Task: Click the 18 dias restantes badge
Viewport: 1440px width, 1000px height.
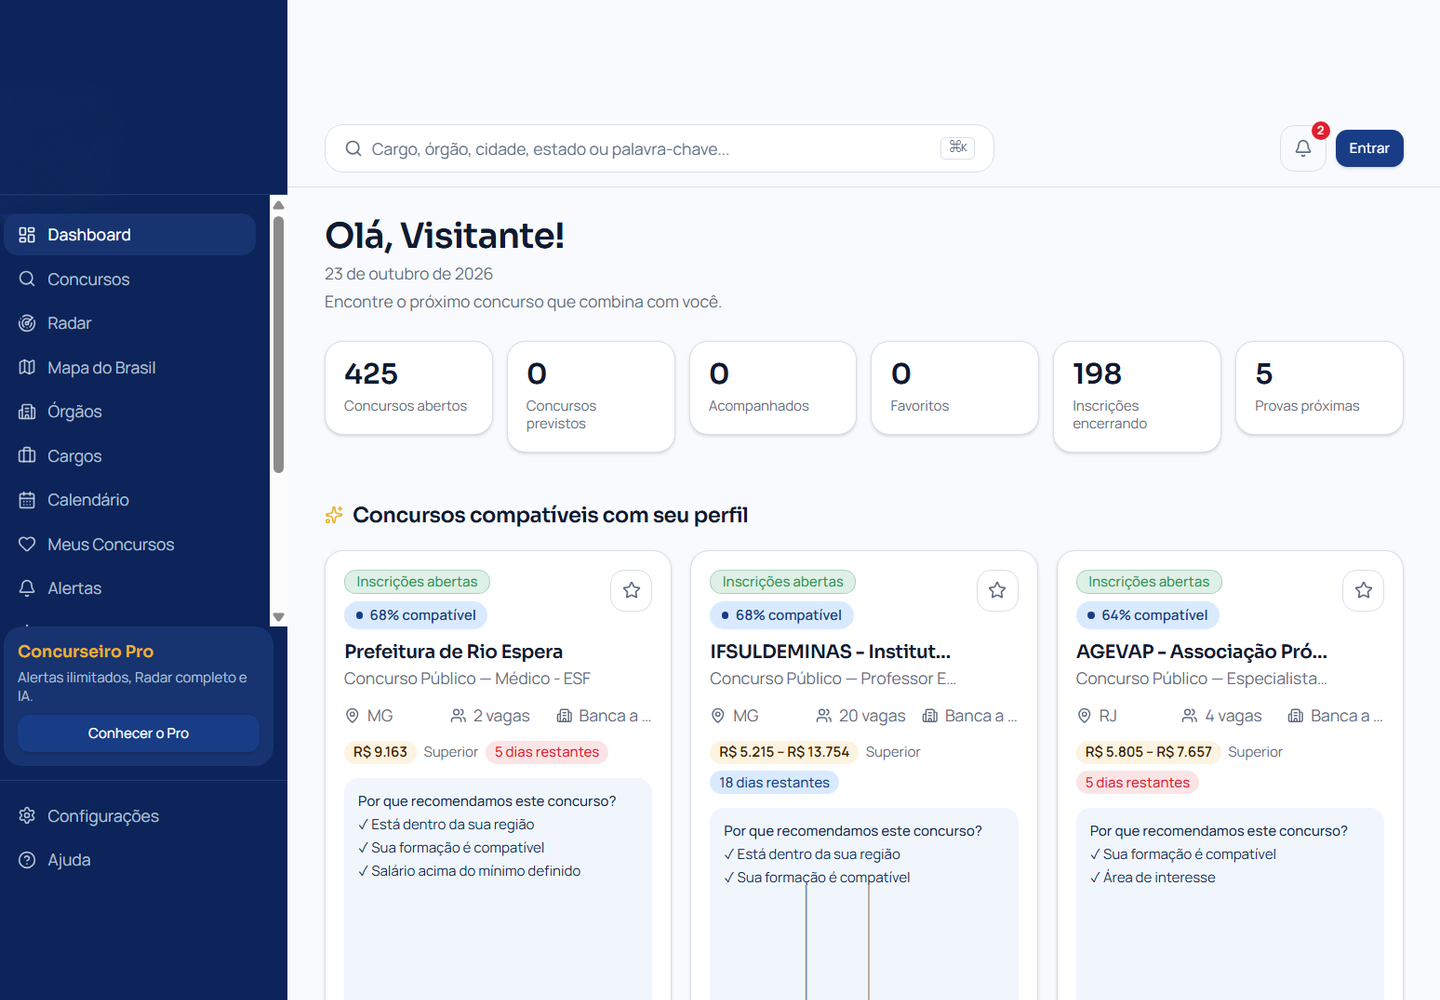Action: pos(774,782)
